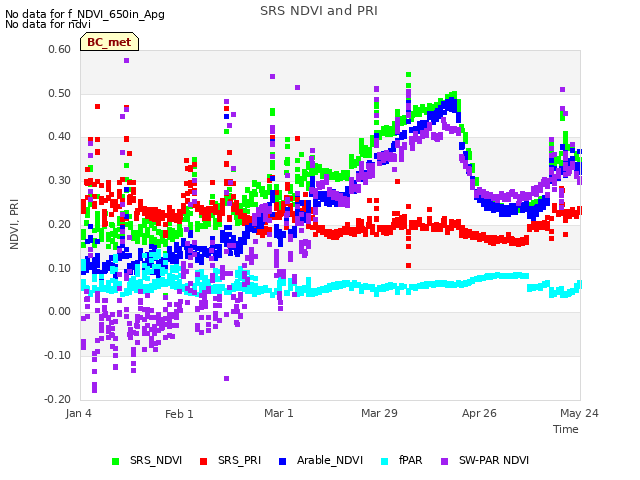The image size is (640, 480).
Task: Click the Jan 4 x-axis tick label
Action: [78, 413]
